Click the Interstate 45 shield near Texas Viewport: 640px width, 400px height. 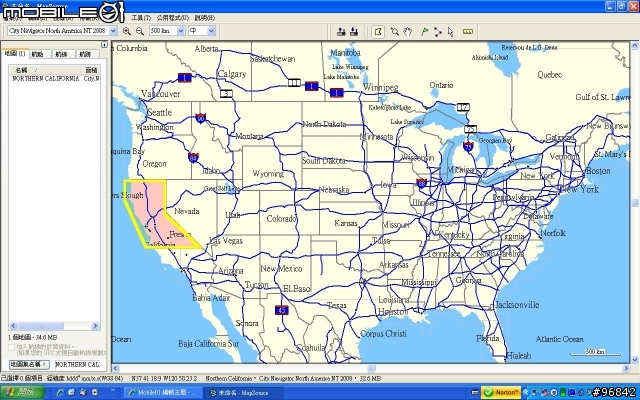[282, 310]
